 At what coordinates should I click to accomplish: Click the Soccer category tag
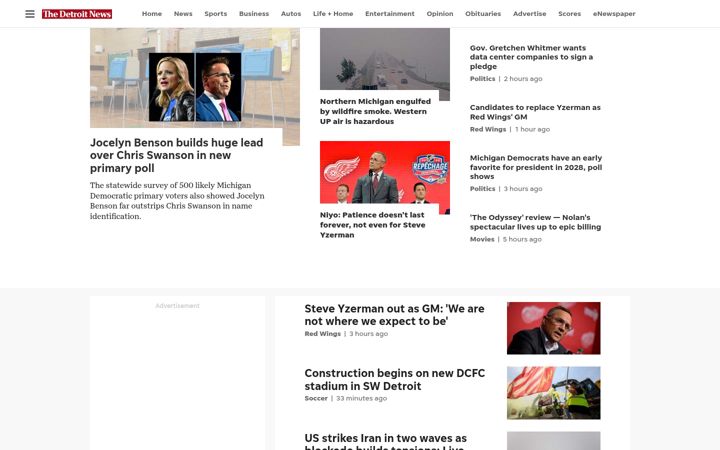tap(316, 398)
